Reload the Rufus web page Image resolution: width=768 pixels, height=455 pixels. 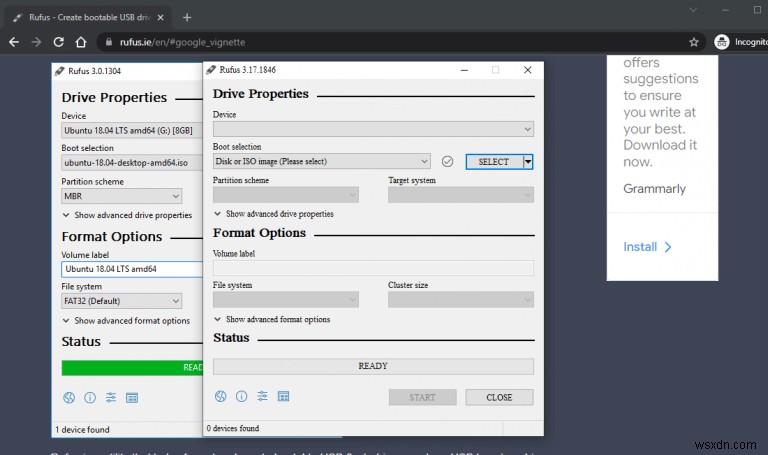click(59, 42)
